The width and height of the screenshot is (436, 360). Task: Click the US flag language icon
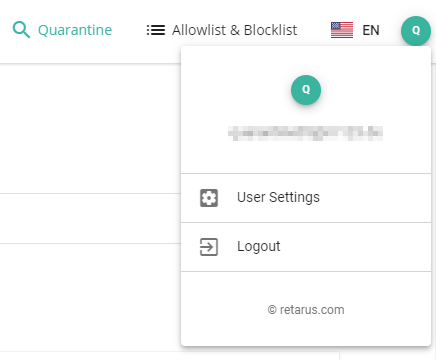[x=342, y=30]
